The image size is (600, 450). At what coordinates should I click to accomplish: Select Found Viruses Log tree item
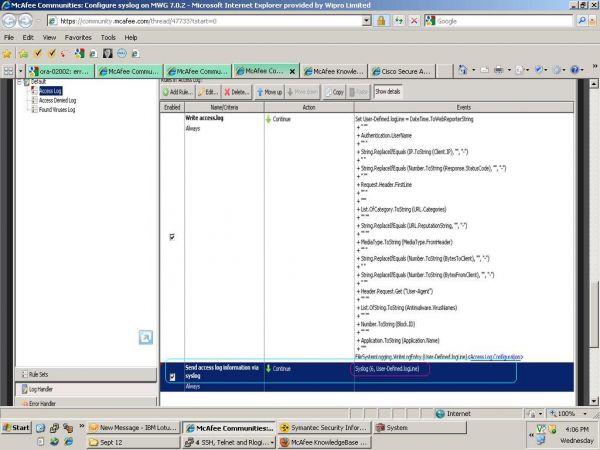click(x=57, y=110)
